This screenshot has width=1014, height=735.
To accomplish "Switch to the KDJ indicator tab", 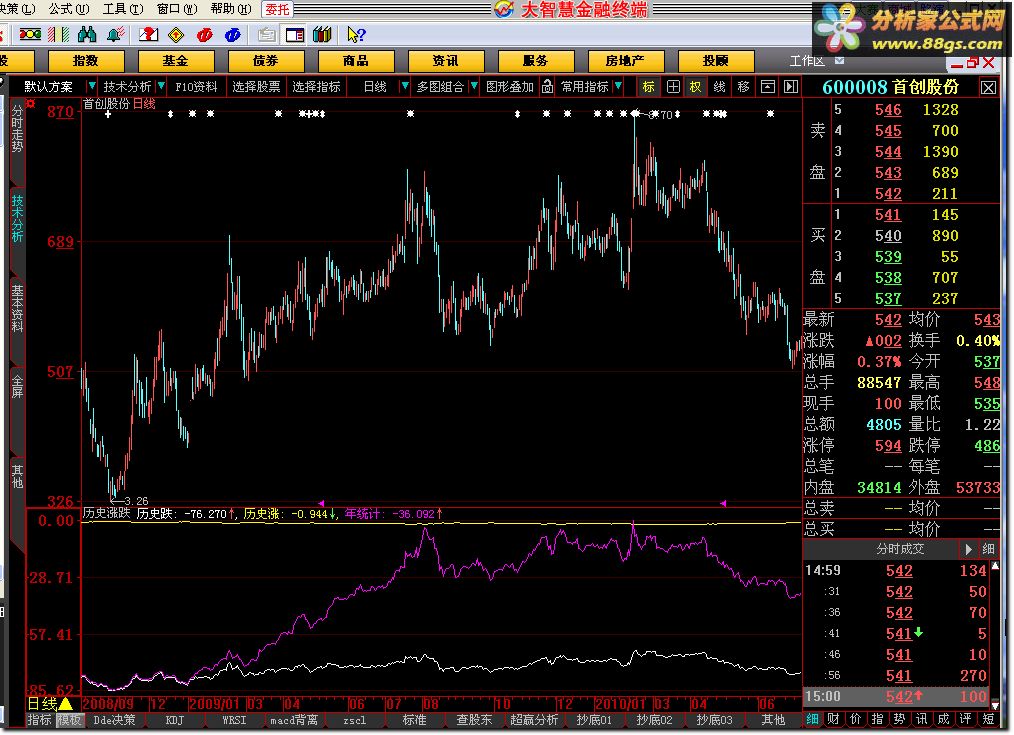I will pyautogui.click(x=175, y=720).
